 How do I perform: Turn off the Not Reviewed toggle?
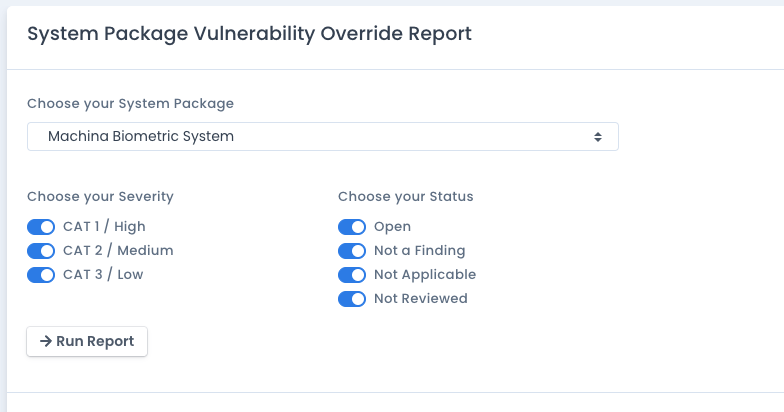[x=352, y=299]
